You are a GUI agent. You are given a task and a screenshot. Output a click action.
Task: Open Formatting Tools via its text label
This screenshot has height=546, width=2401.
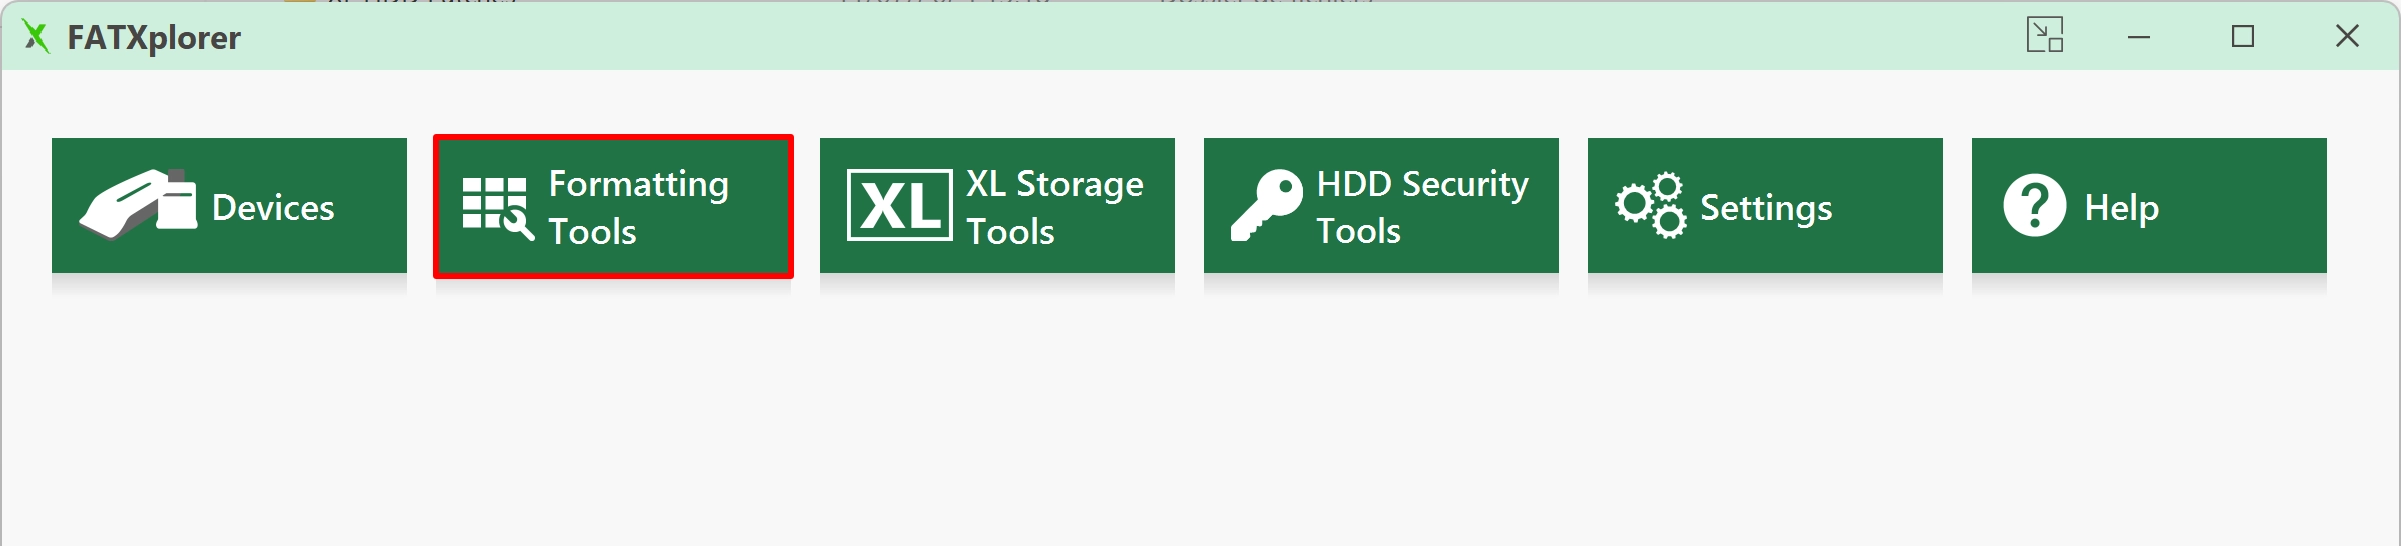pyautogui.click(x=639, y=207)
